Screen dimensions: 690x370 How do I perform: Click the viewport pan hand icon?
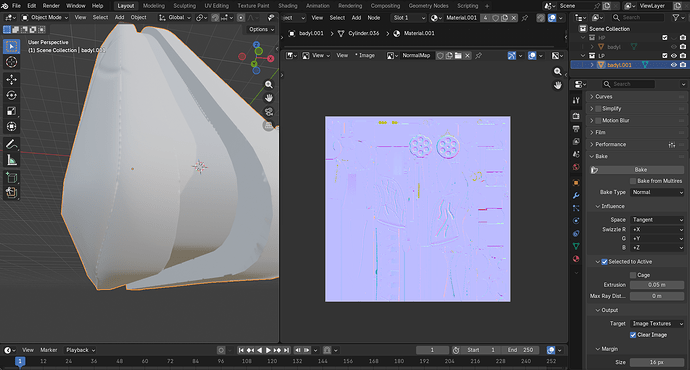coord(269,98)
